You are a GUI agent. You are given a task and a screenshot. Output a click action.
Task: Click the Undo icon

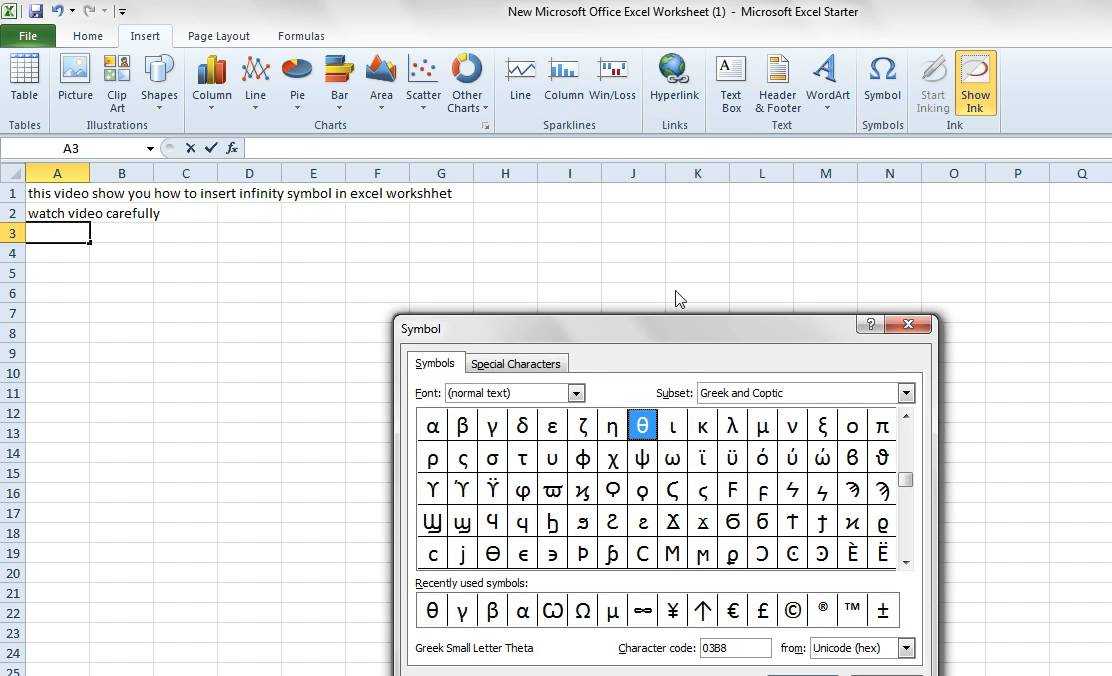point(57,11)
